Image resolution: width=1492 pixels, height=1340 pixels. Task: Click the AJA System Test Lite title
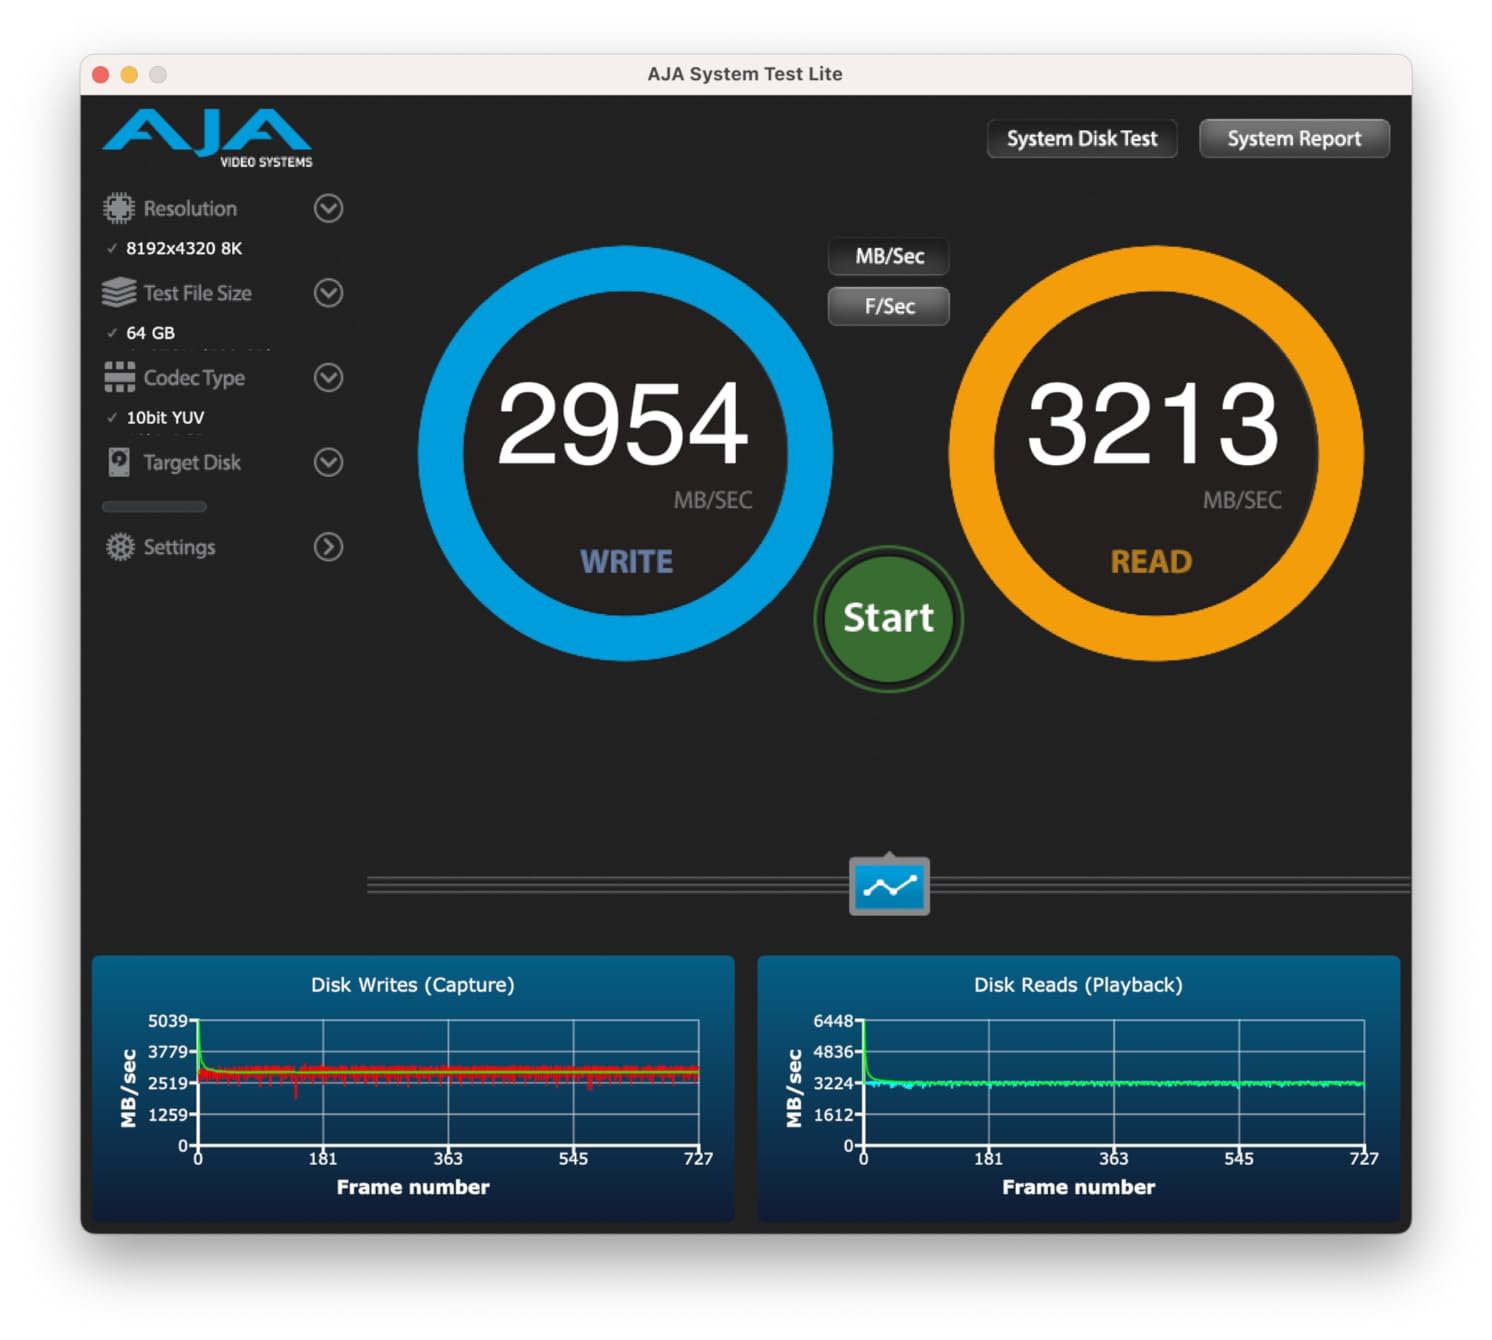point(745,74)
